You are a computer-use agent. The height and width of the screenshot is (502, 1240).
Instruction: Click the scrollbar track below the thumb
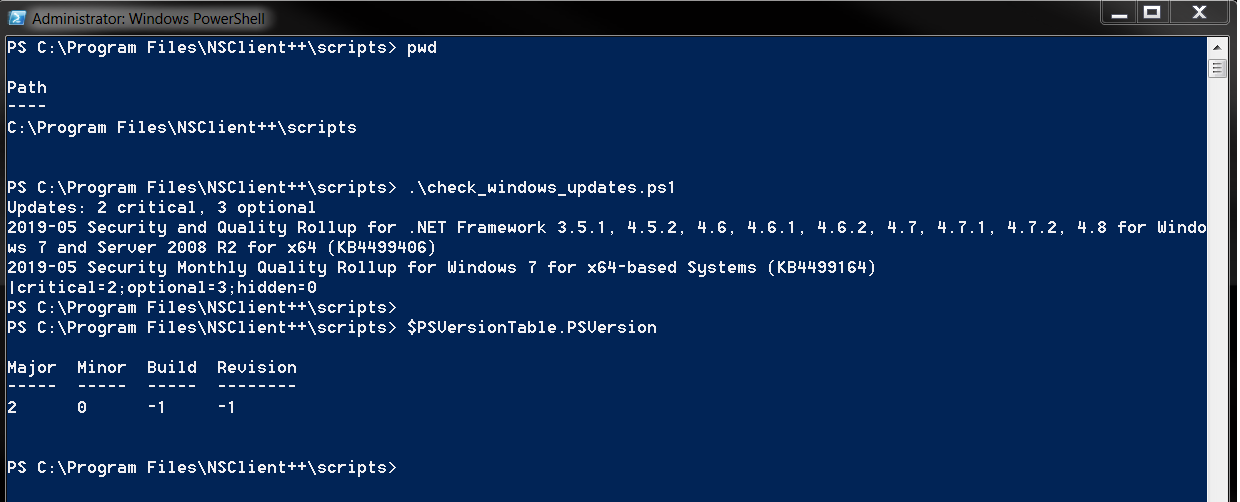click(x=1217, y=300)
